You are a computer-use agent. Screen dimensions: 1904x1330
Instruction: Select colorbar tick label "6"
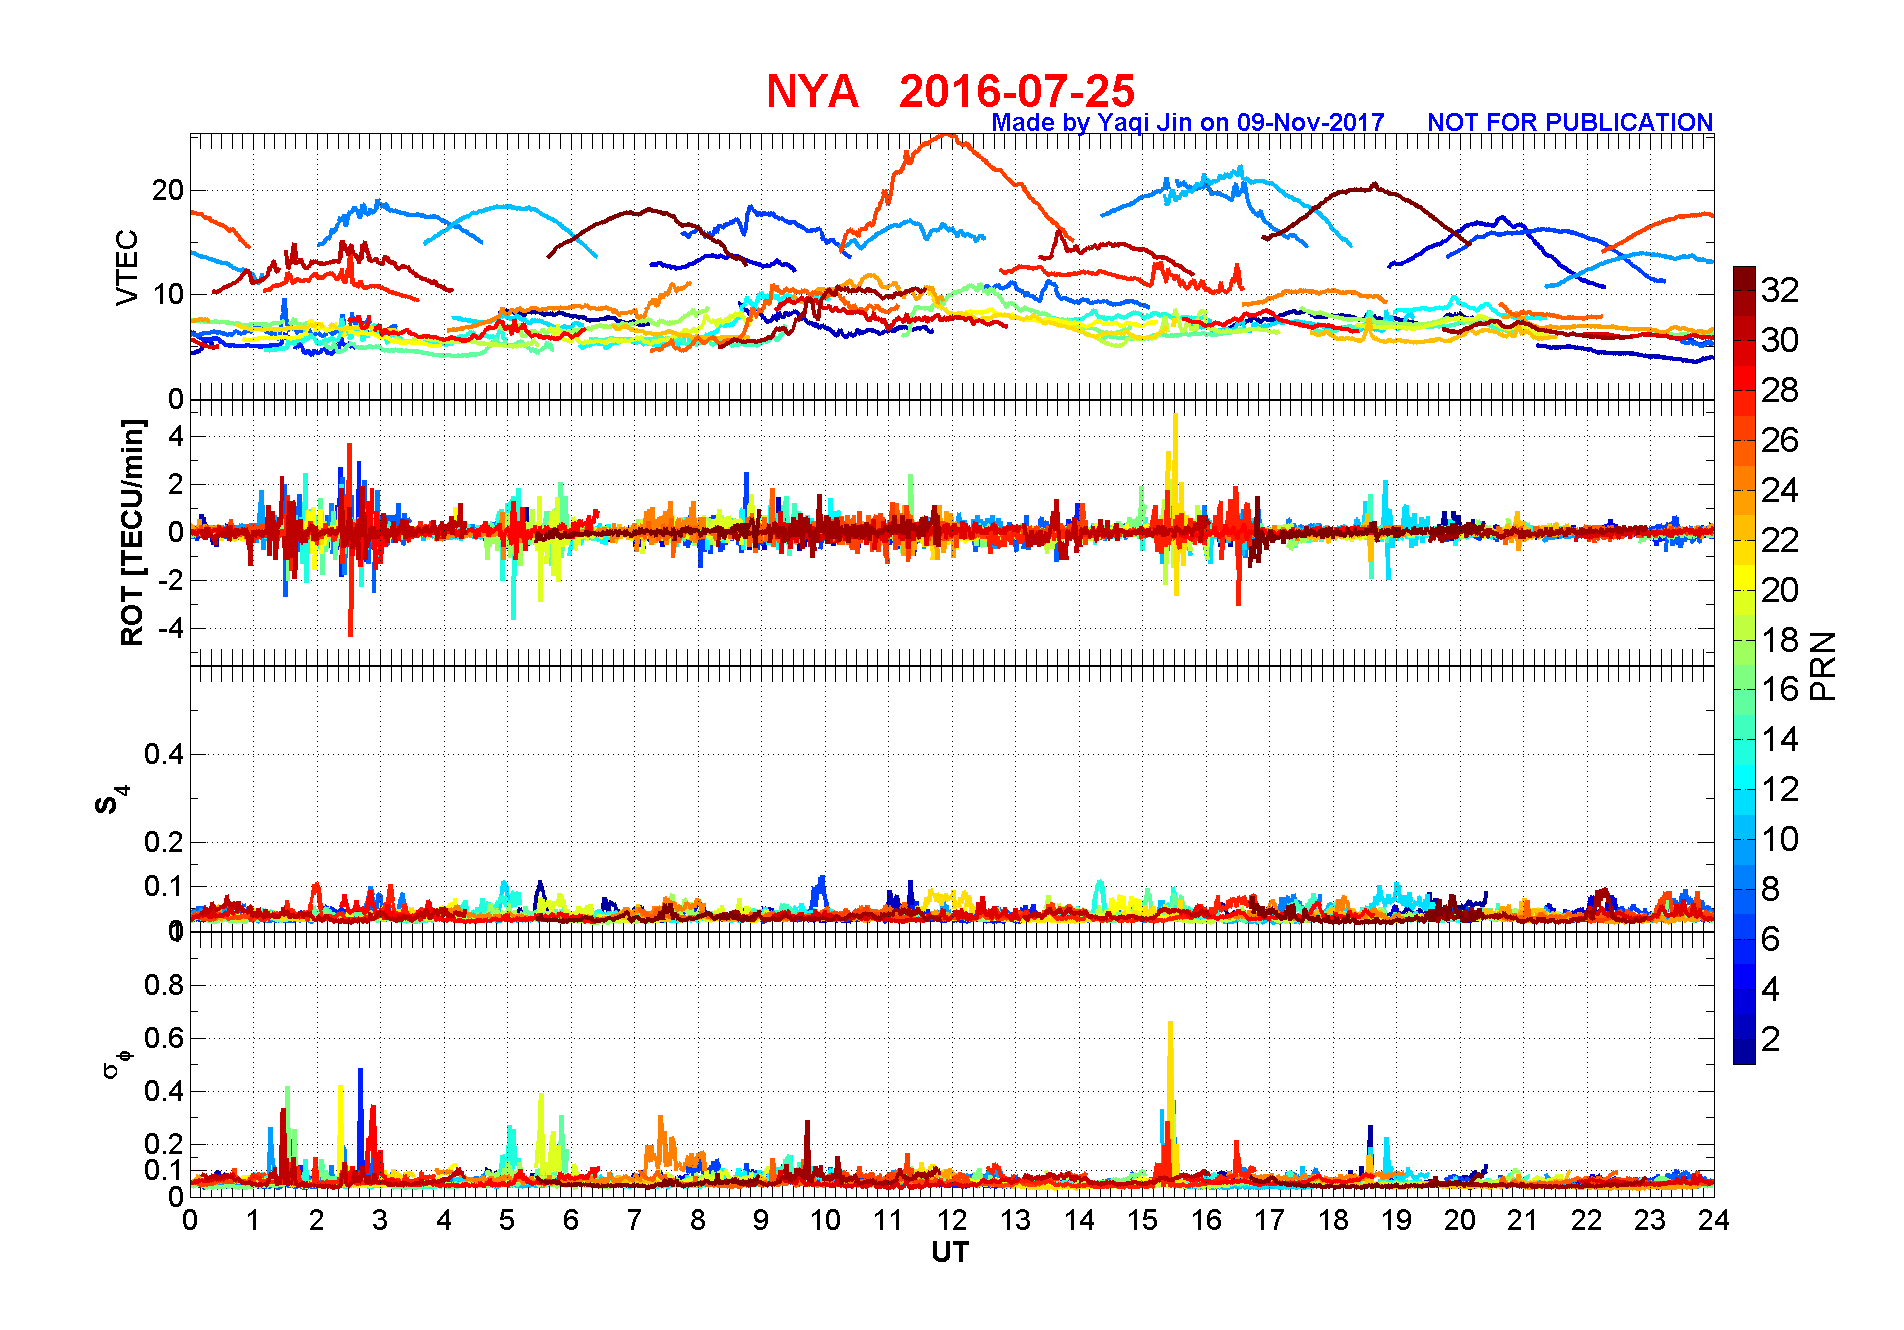pos(1771,939)
